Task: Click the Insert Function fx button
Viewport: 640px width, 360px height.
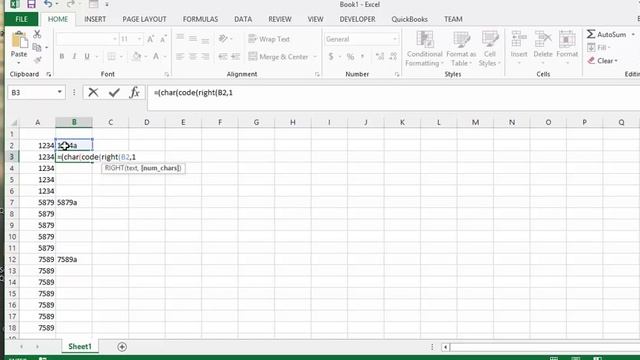Action: tap(134, 93)
